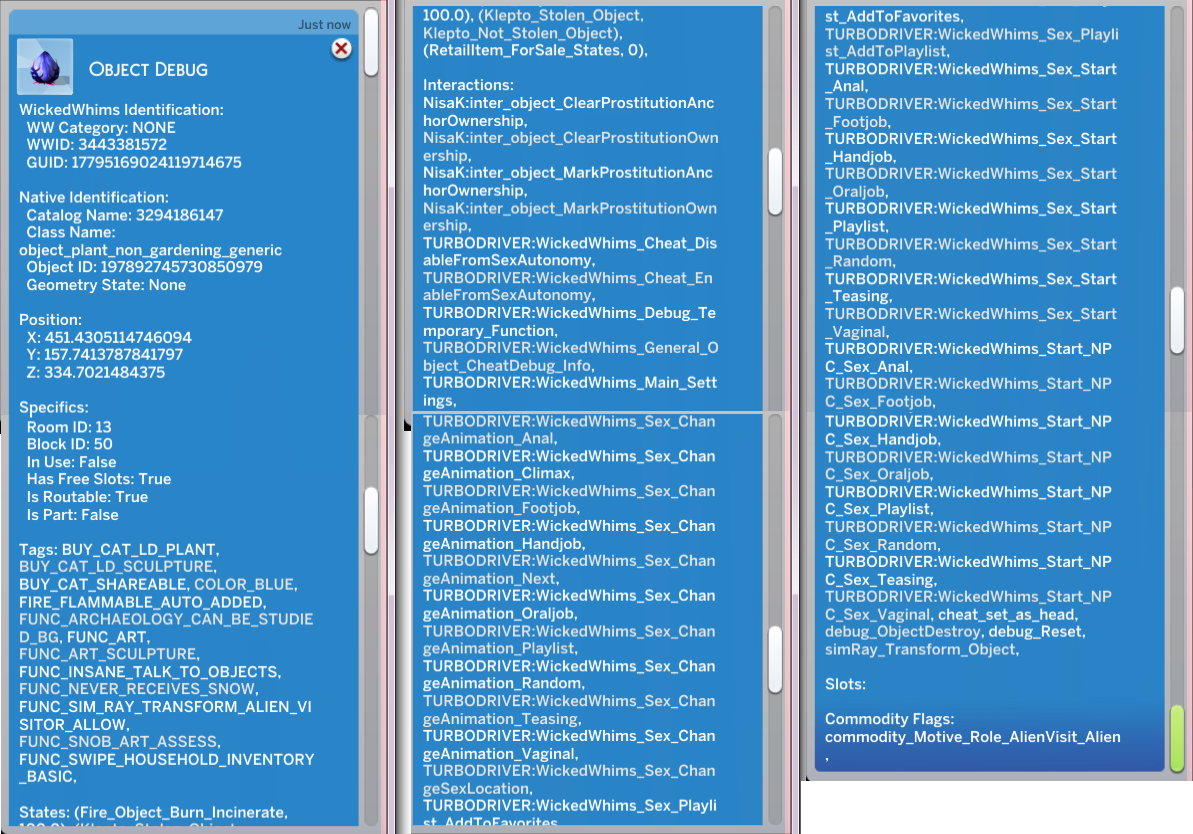Click the green scrollbar thumb beside Commodity Flags
The image size is (1193, 834).
pos(1177,738)
